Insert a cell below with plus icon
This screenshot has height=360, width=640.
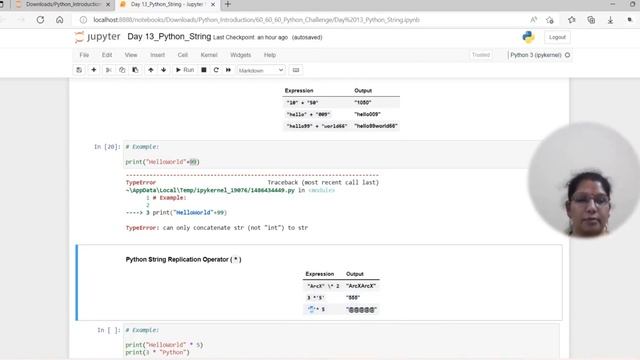93,70
